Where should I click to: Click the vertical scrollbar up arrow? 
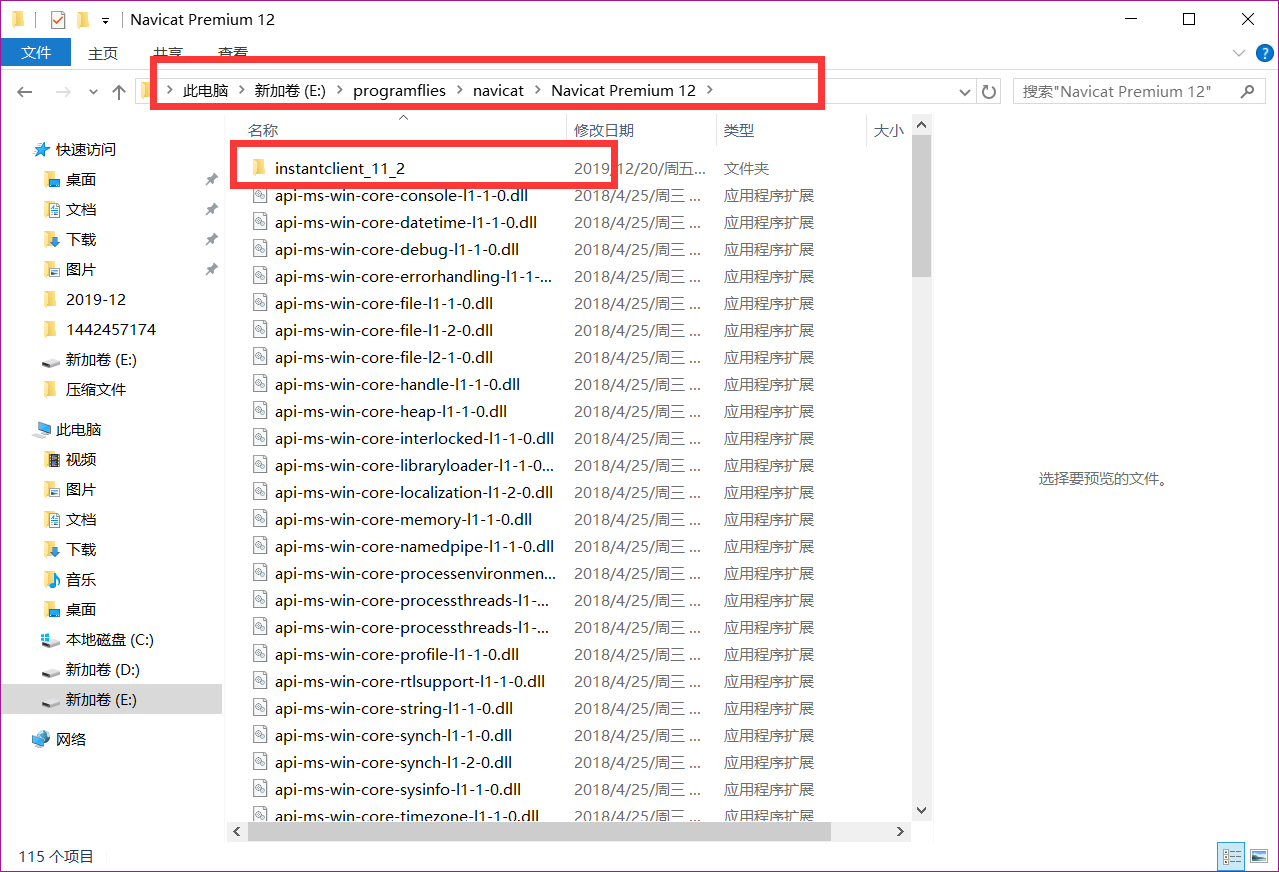pyautogui.click(x=921, y=124)
